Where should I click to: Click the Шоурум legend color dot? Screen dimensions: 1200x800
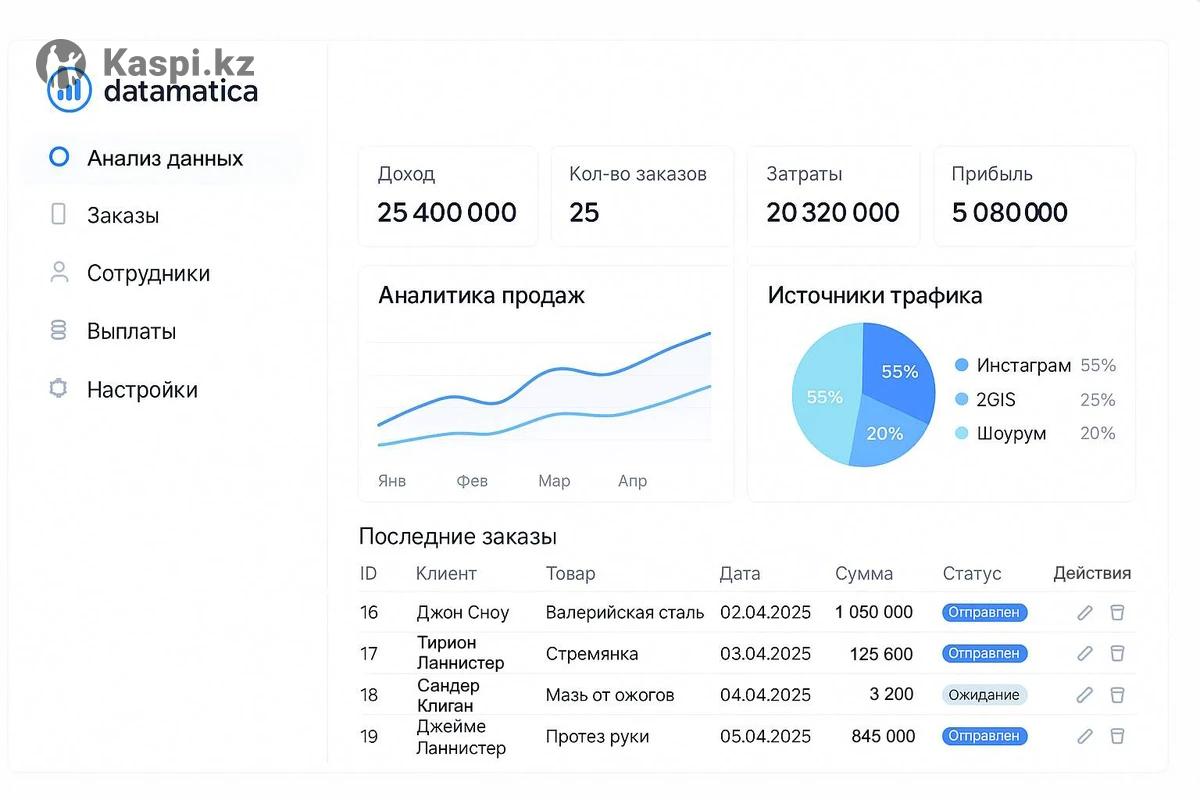tap(962, 433)
